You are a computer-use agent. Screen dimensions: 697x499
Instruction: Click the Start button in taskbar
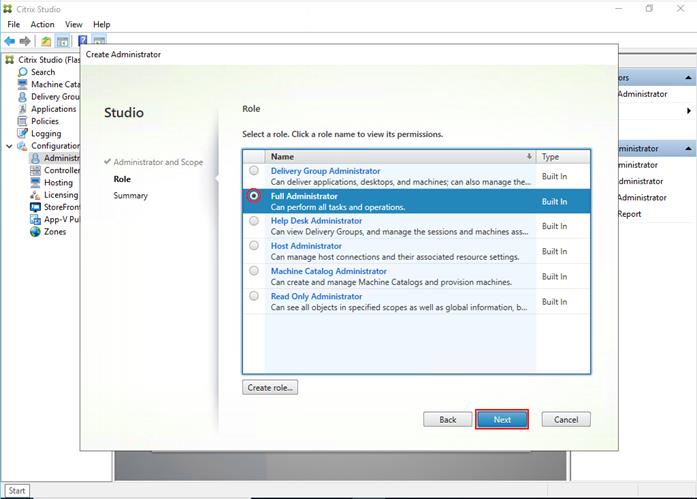pos(17,491)
